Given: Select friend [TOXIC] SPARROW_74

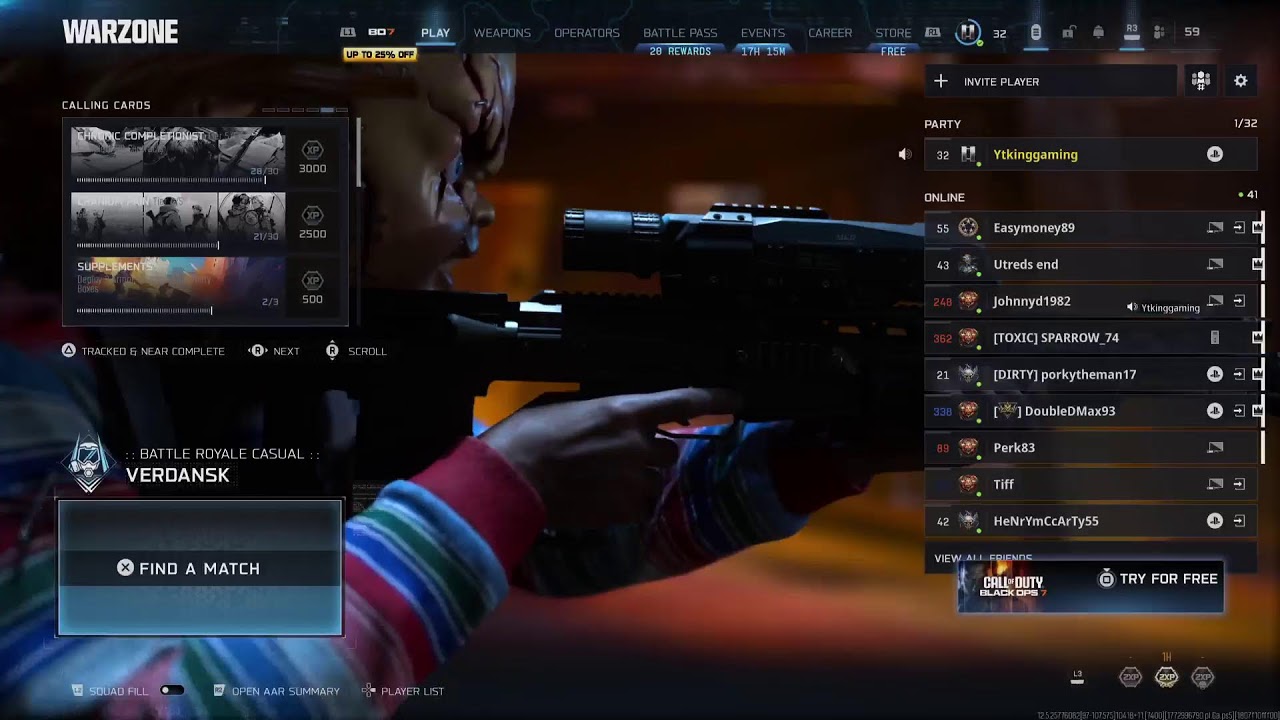Looking at the screenshot, I should tap(1089, 338).
